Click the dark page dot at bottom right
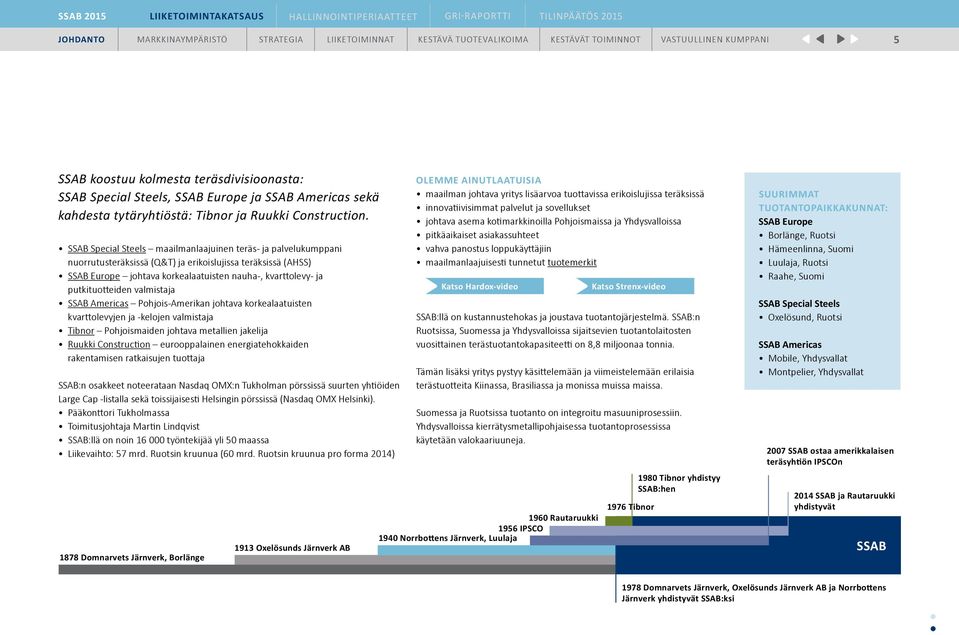Image resolution: width=959 pixels, height=635 pixels. click(933, 629)
